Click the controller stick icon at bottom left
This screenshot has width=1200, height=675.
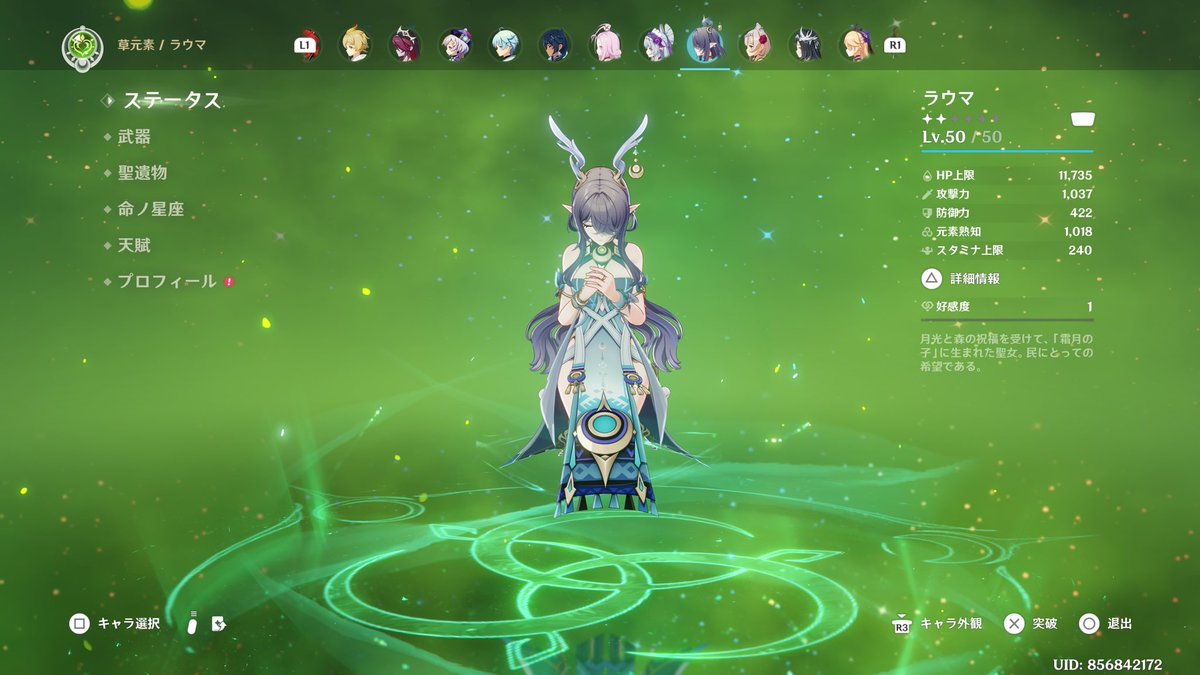pos(192,622)
